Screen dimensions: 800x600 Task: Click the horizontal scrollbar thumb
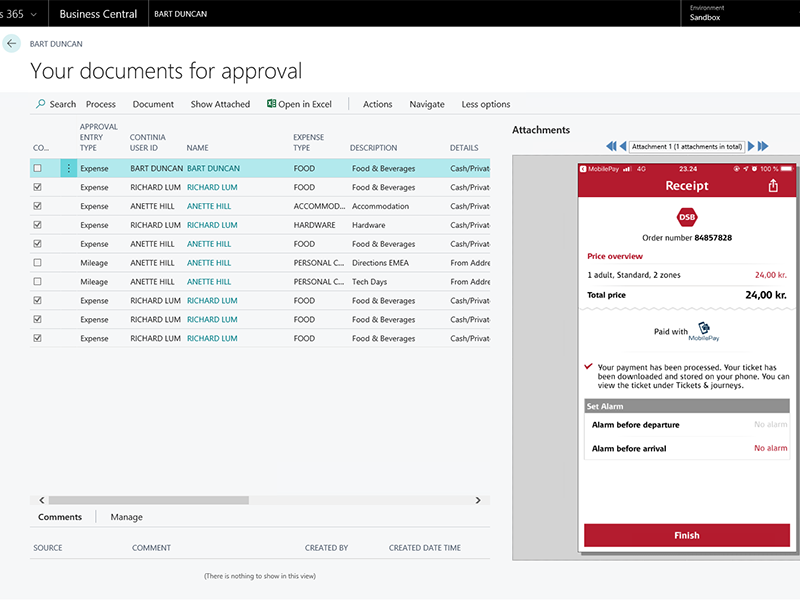[x=148, y=501]
